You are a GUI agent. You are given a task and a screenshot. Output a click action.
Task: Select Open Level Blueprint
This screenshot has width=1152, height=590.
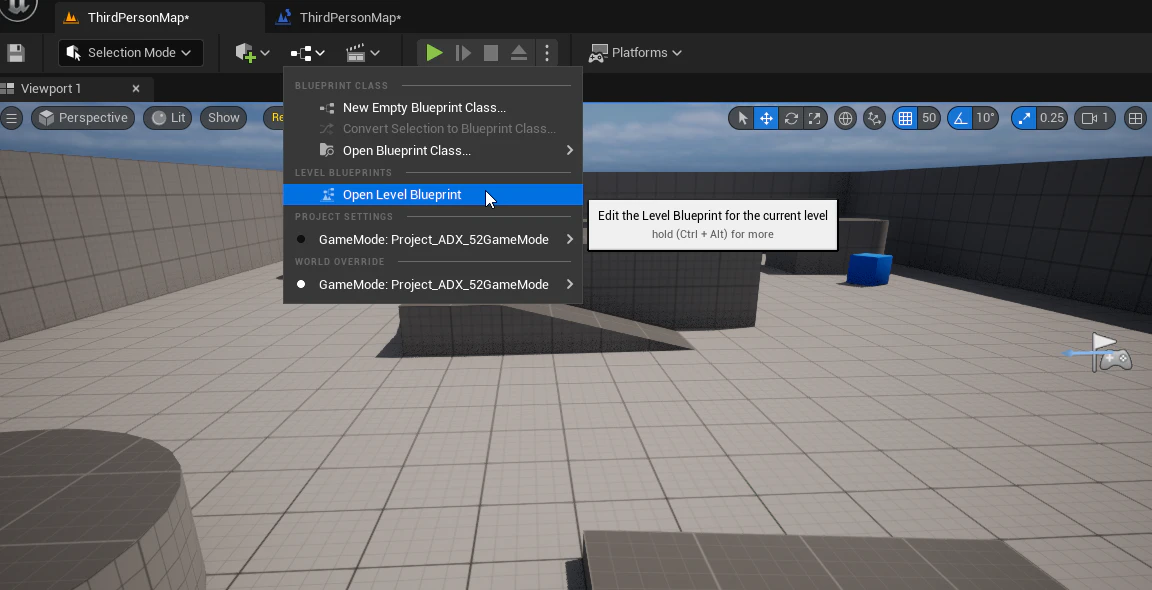coord(433,195)
